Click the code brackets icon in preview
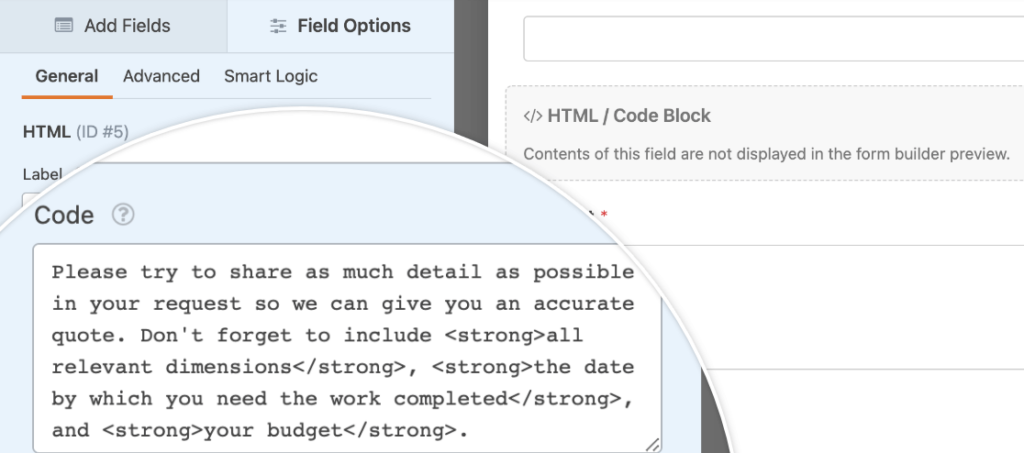This screenshot has width=1024, height=453. [x=533, y=116]
